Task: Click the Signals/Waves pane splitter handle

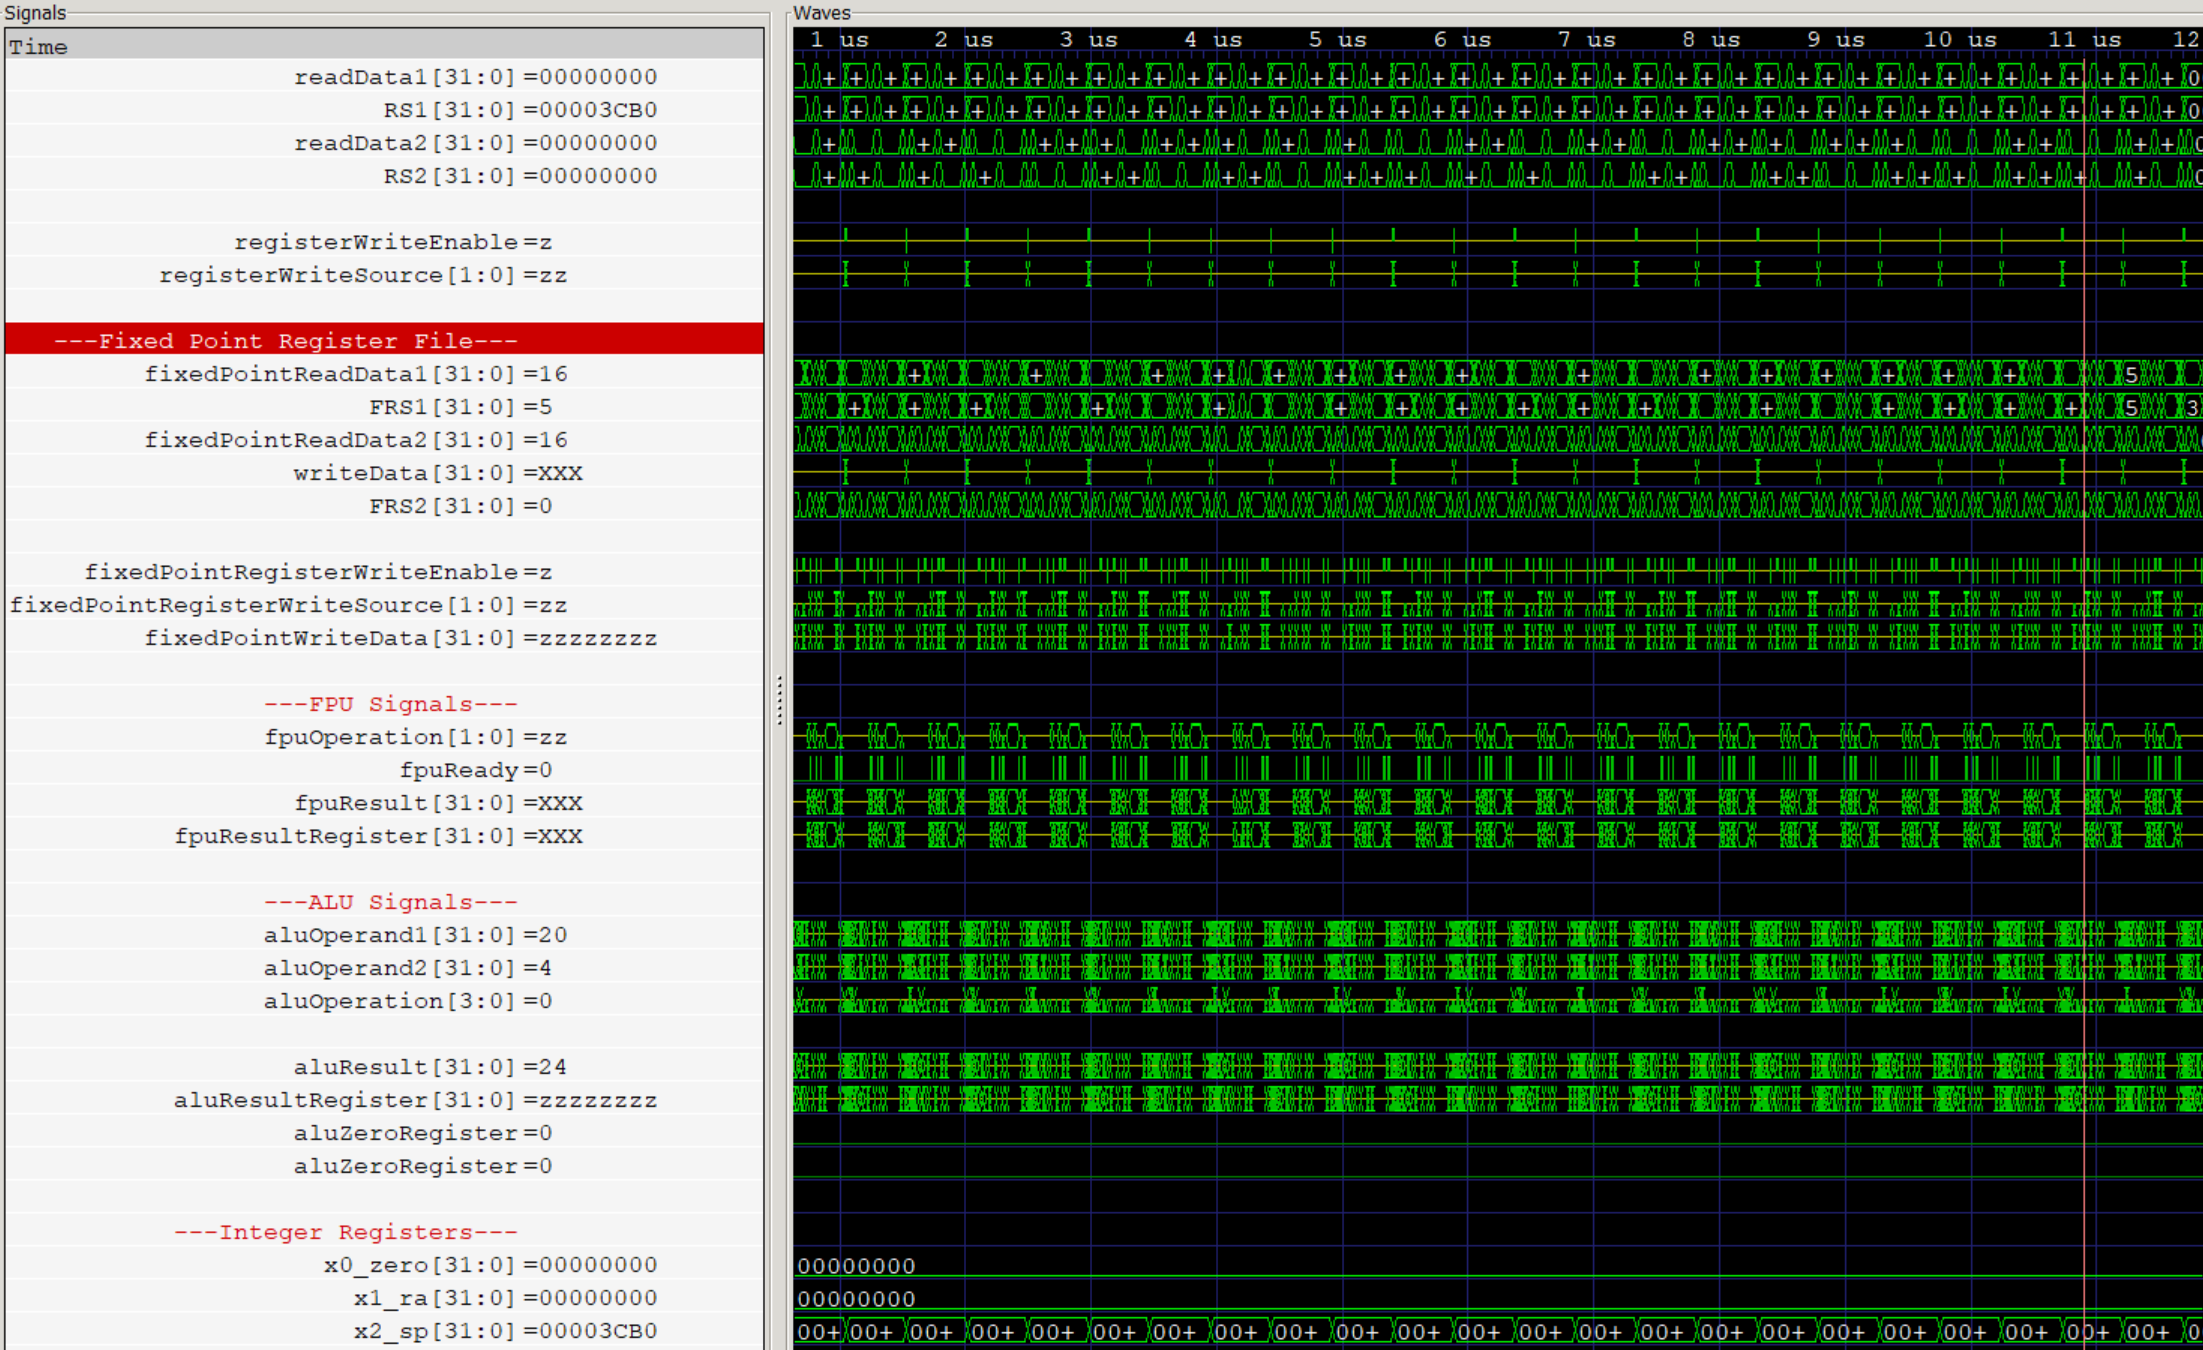Action: [x=779, y=700]
